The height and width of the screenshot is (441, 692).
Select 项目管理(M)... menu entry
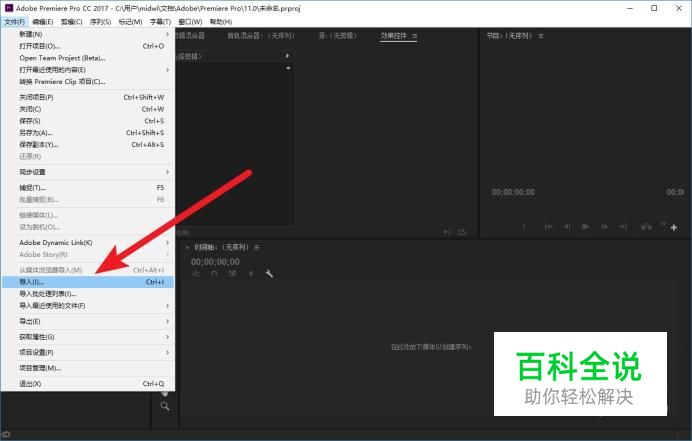(x=88, y=368)
